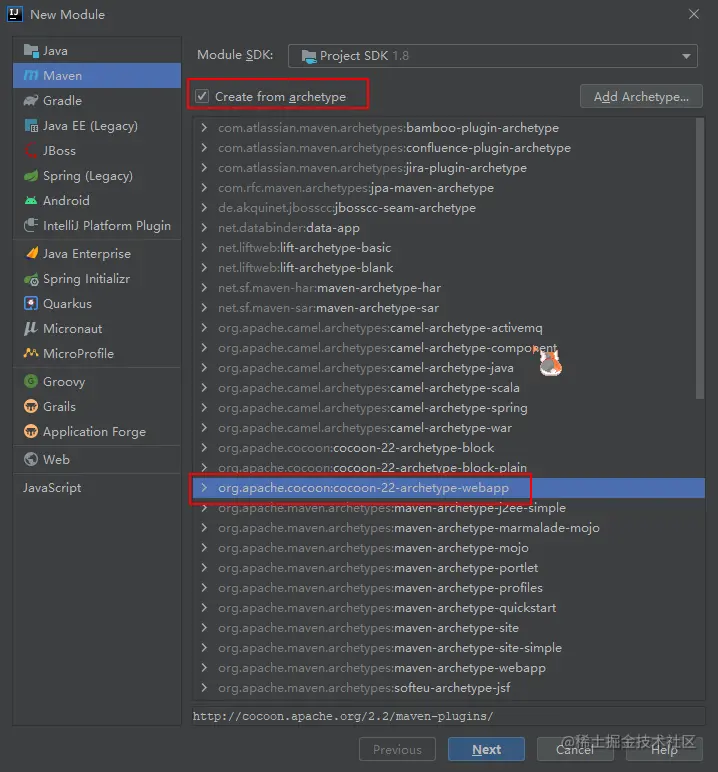Open the Module SDK dropdown
This screenshot has height=772, width=718.
pos(492,56)
